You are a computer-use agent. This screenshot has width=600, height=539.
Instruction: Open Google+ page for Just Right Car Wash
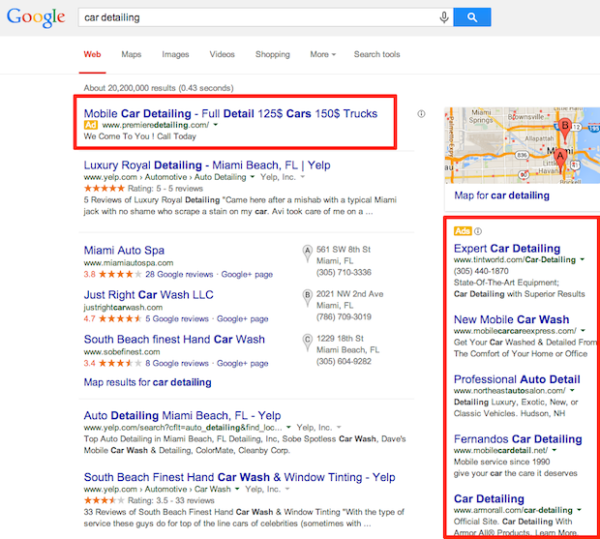(242, 319)
